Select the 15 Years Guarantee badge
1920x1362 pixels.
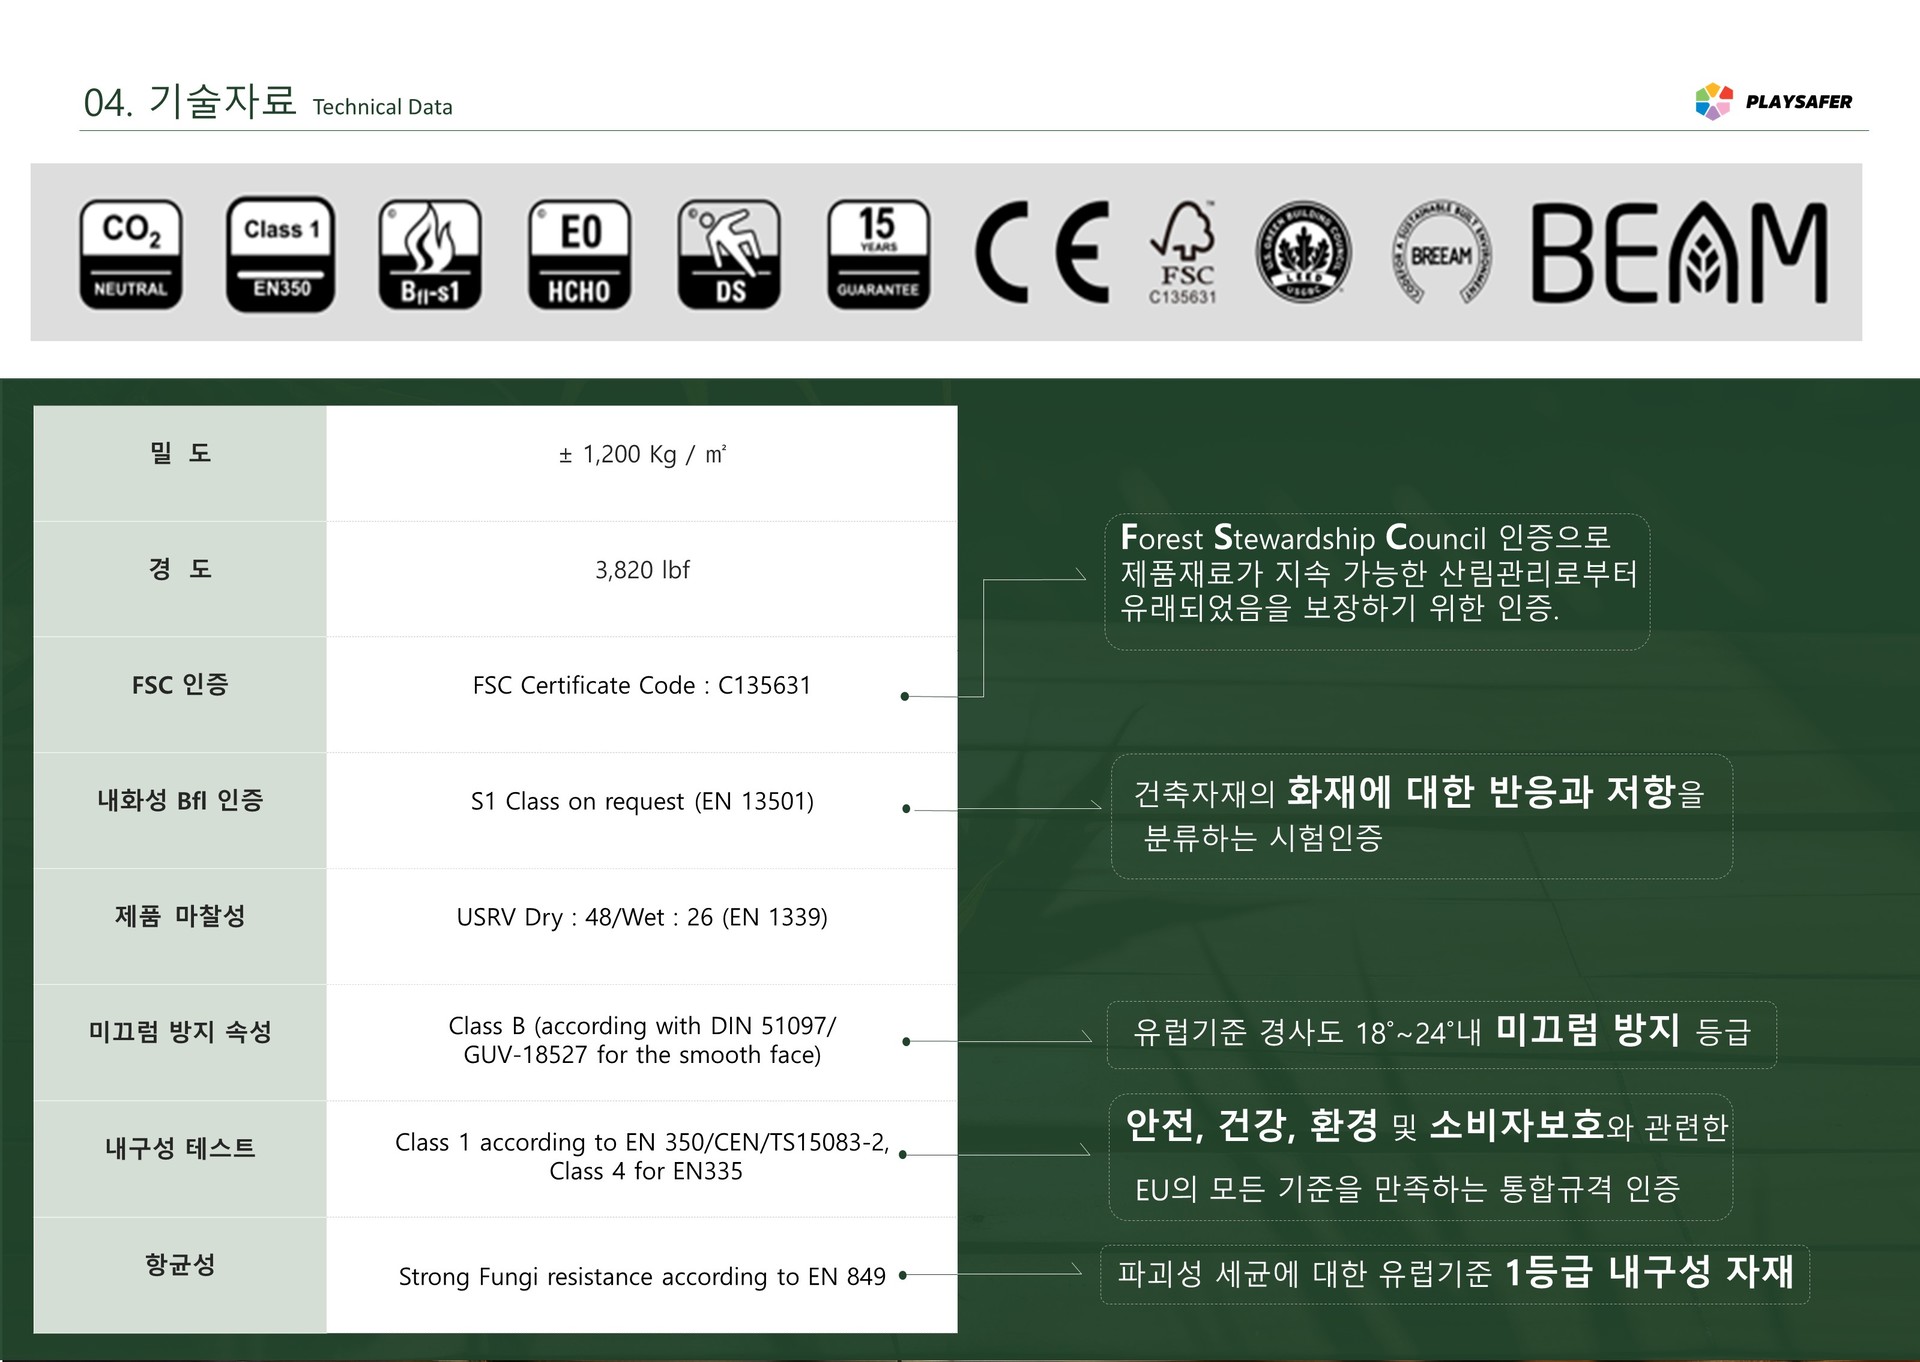click(x=878, y=254)
